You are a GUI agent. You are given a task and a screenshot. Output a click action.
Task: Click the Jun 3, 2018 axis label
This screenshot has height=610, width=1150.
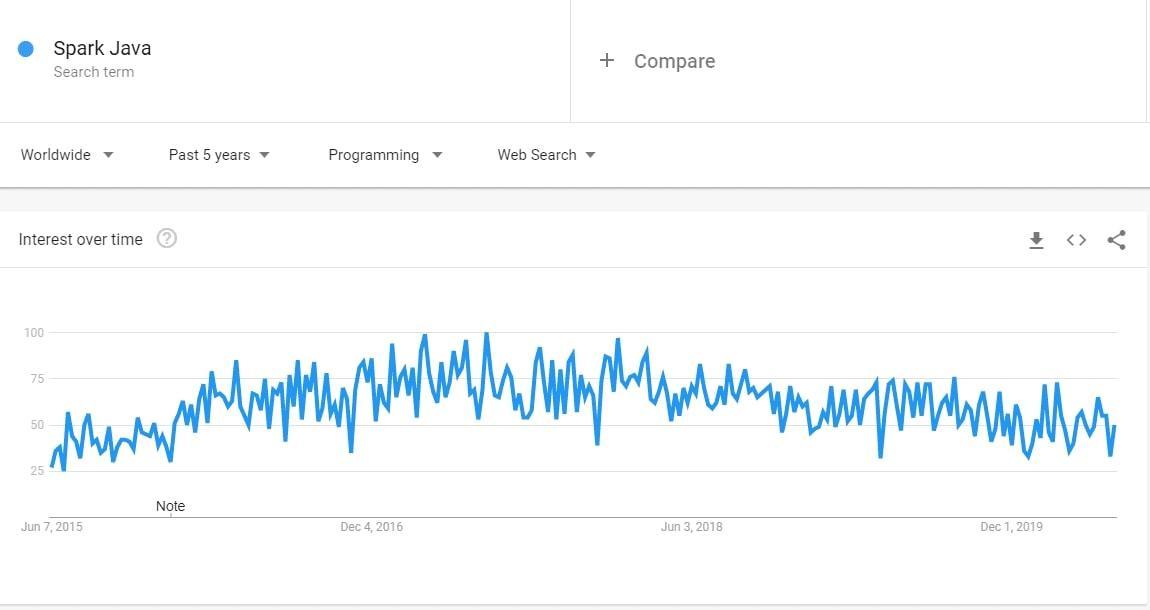pos(691,527)
